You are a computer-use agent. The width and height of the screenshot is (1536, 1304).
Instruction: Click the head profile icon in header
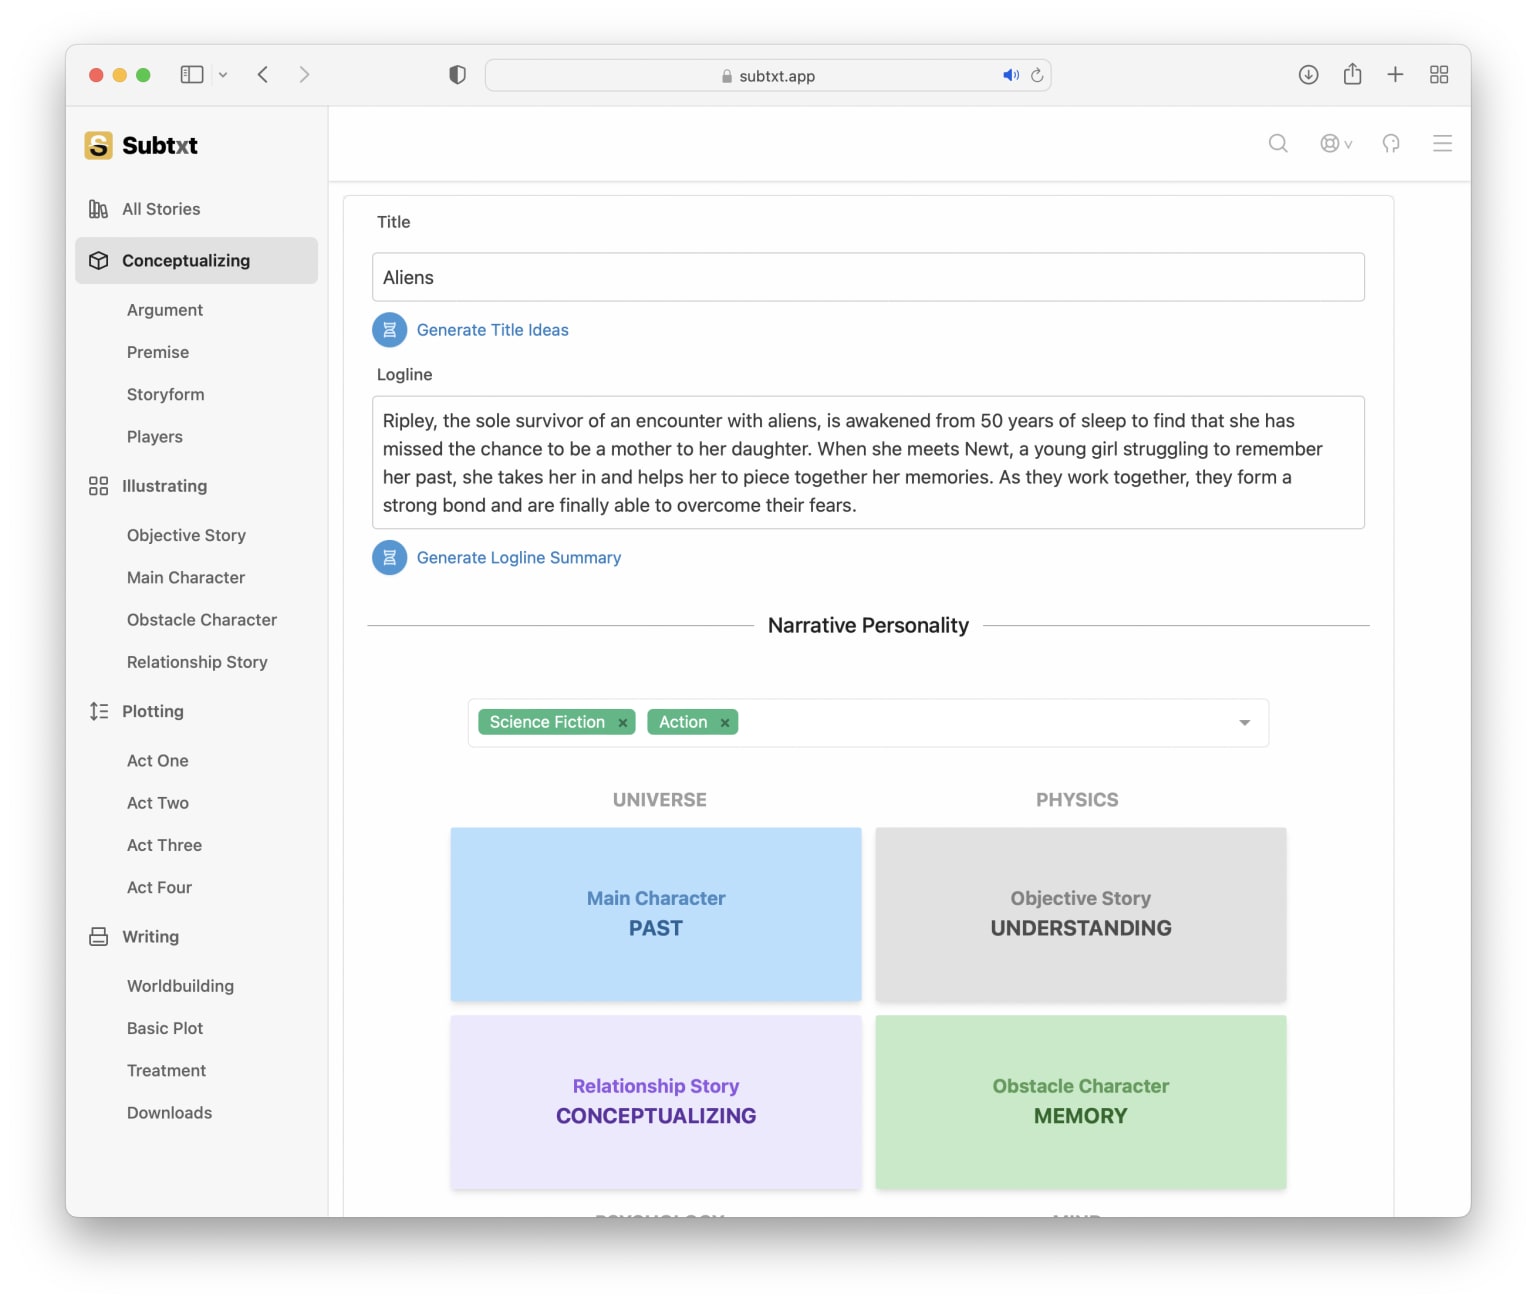(1391, 144)
